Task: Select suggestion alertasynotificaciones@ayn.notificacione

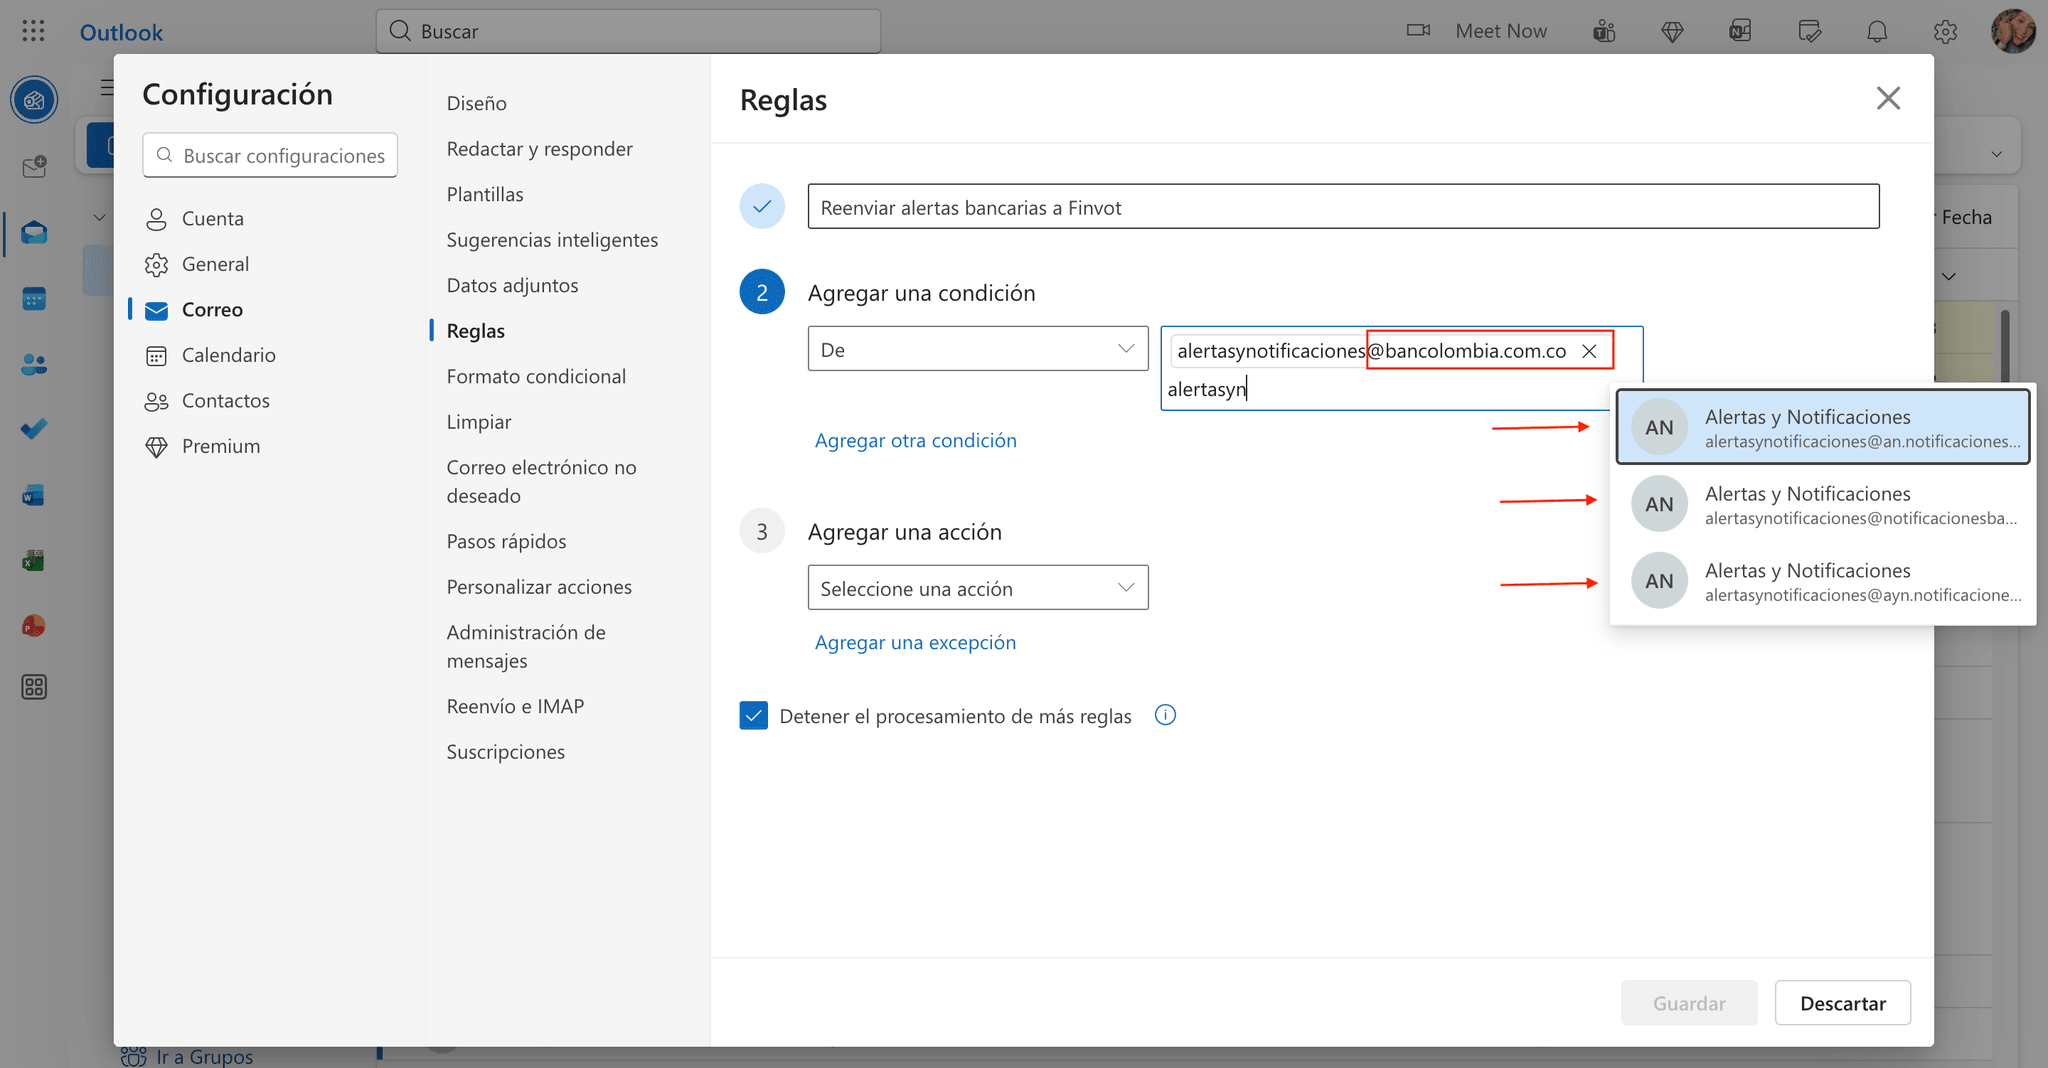Action: pos(1823,581)
